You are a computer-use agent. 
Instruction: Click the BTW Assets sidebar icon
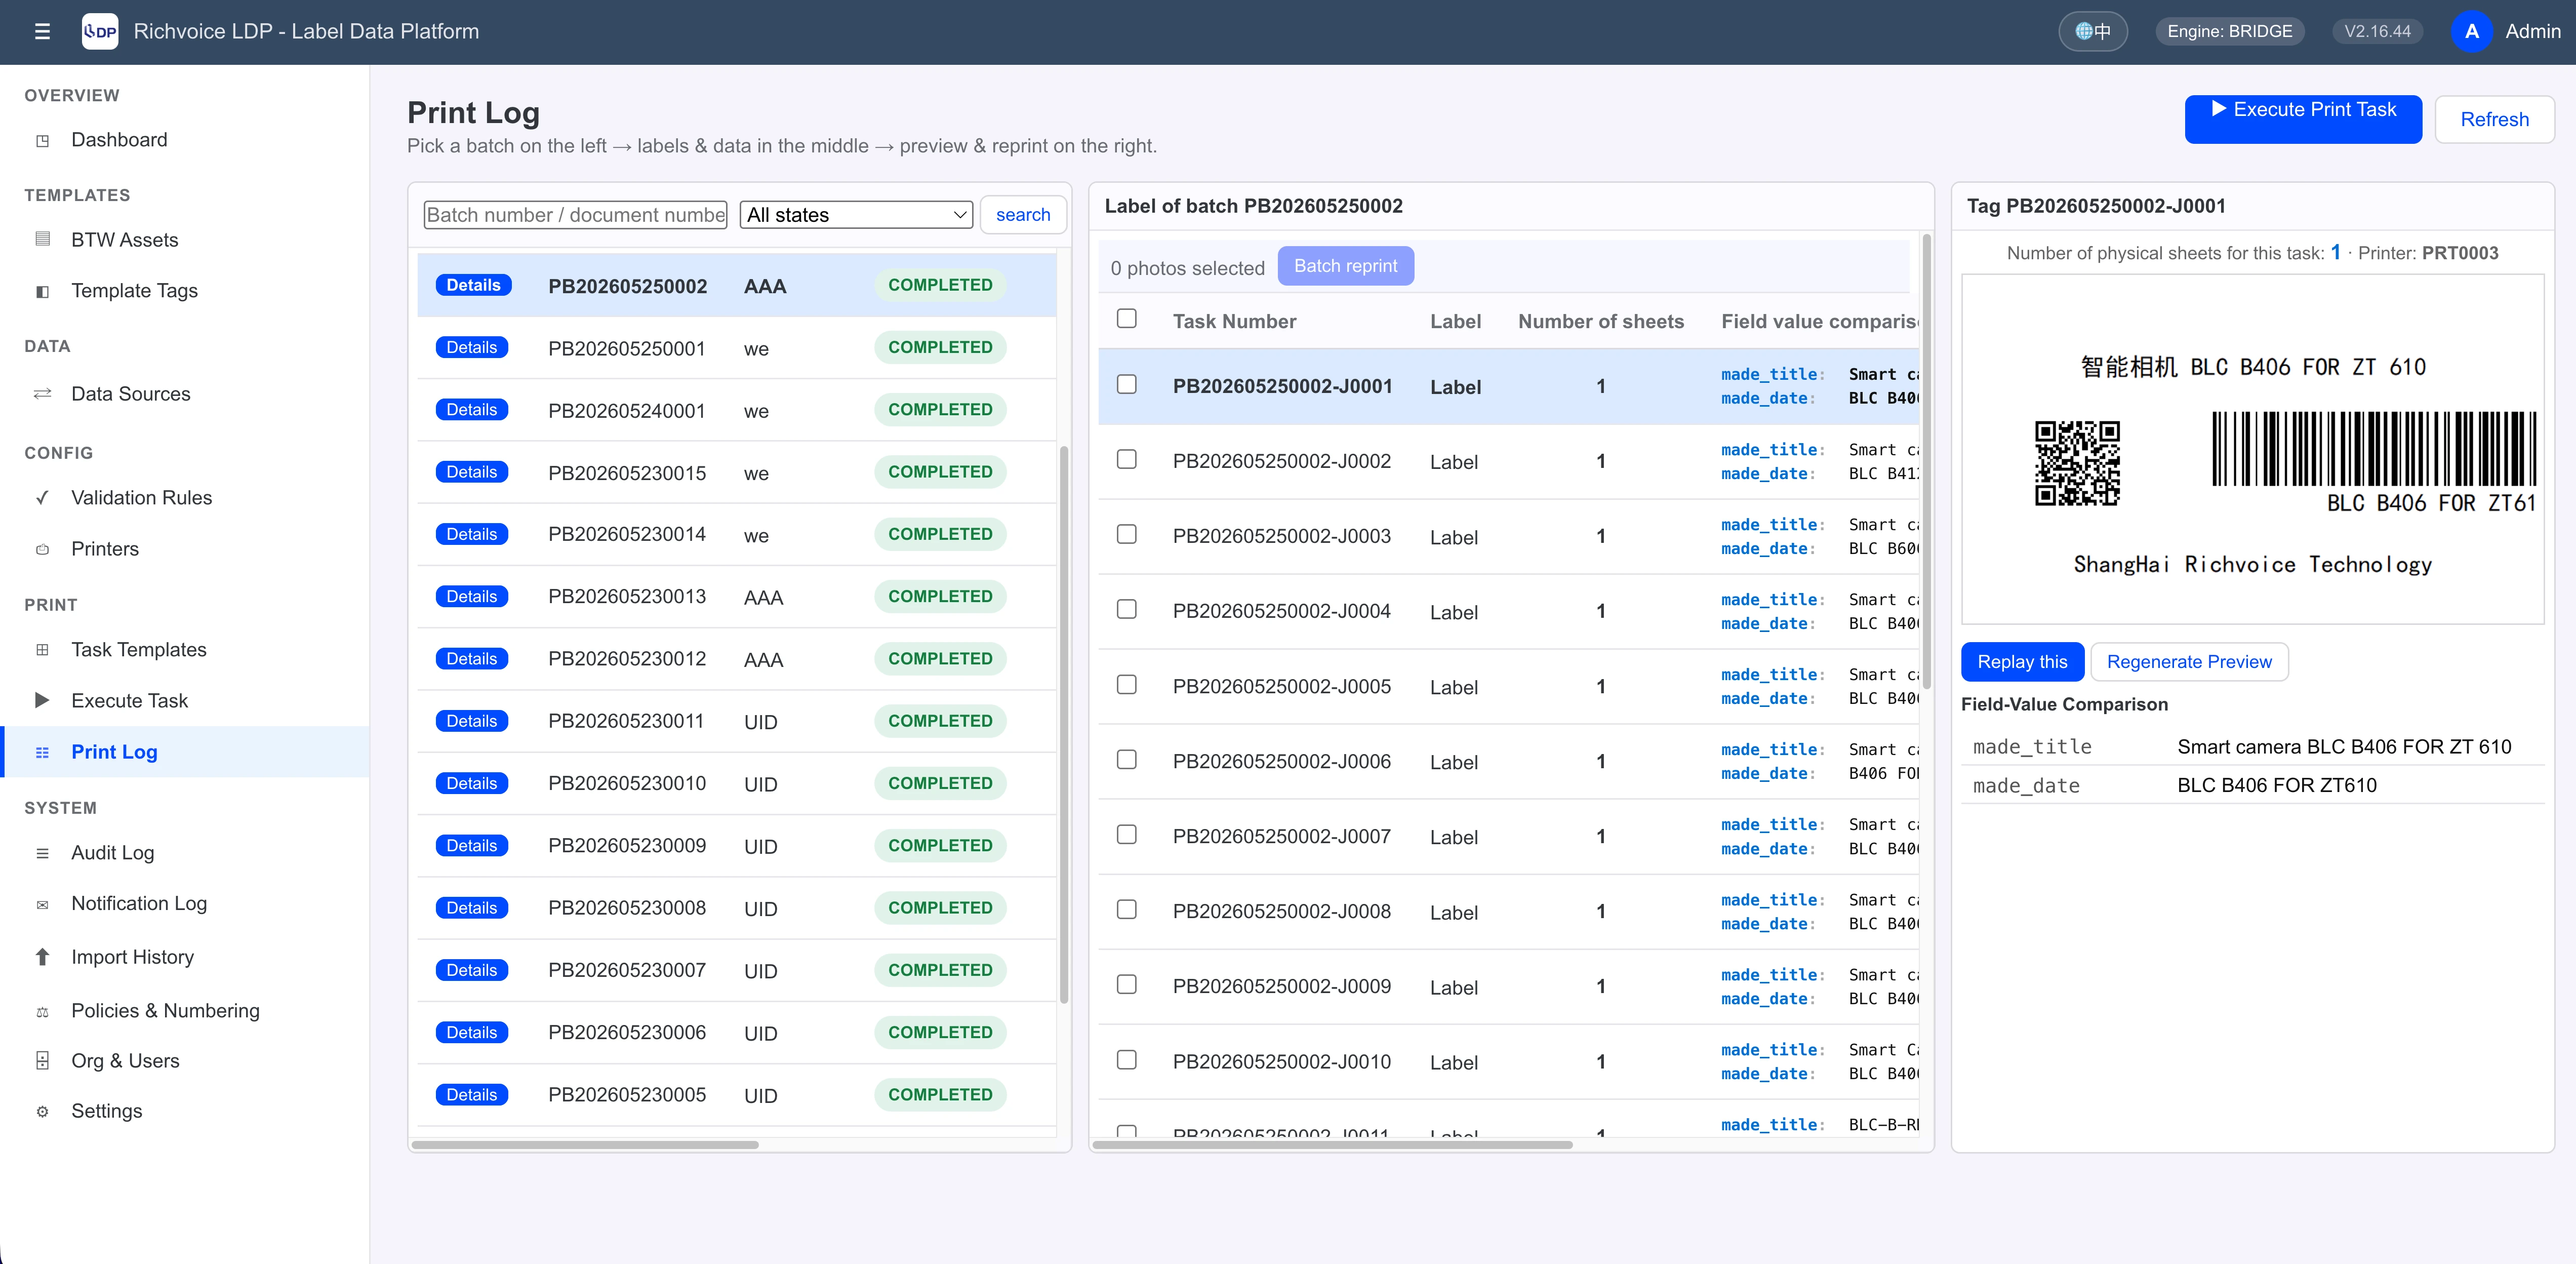tap(42, 240)
